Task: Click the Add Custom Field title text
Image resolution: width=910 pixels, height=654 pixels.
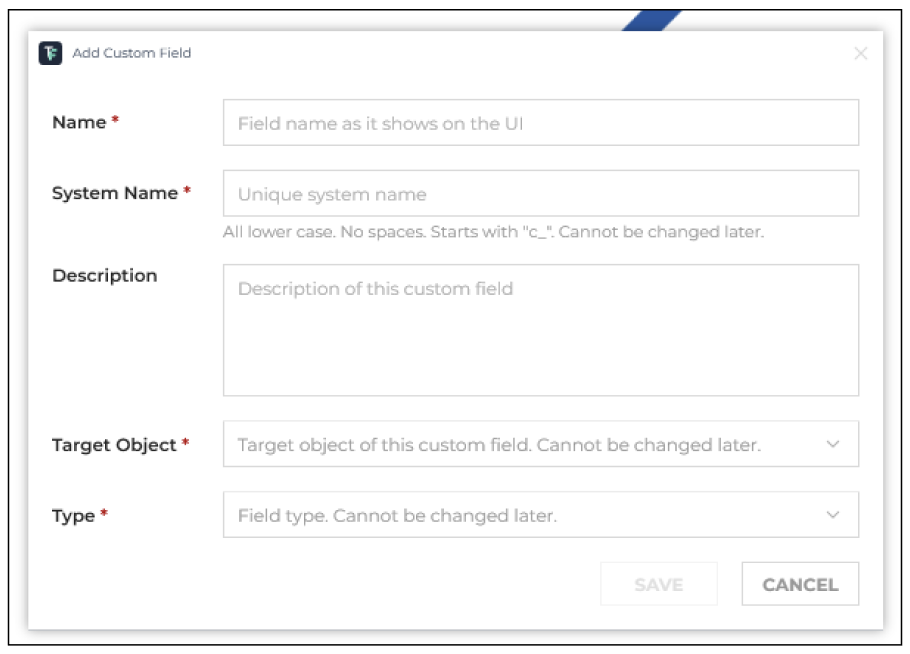Action: [x=132, y=53]
